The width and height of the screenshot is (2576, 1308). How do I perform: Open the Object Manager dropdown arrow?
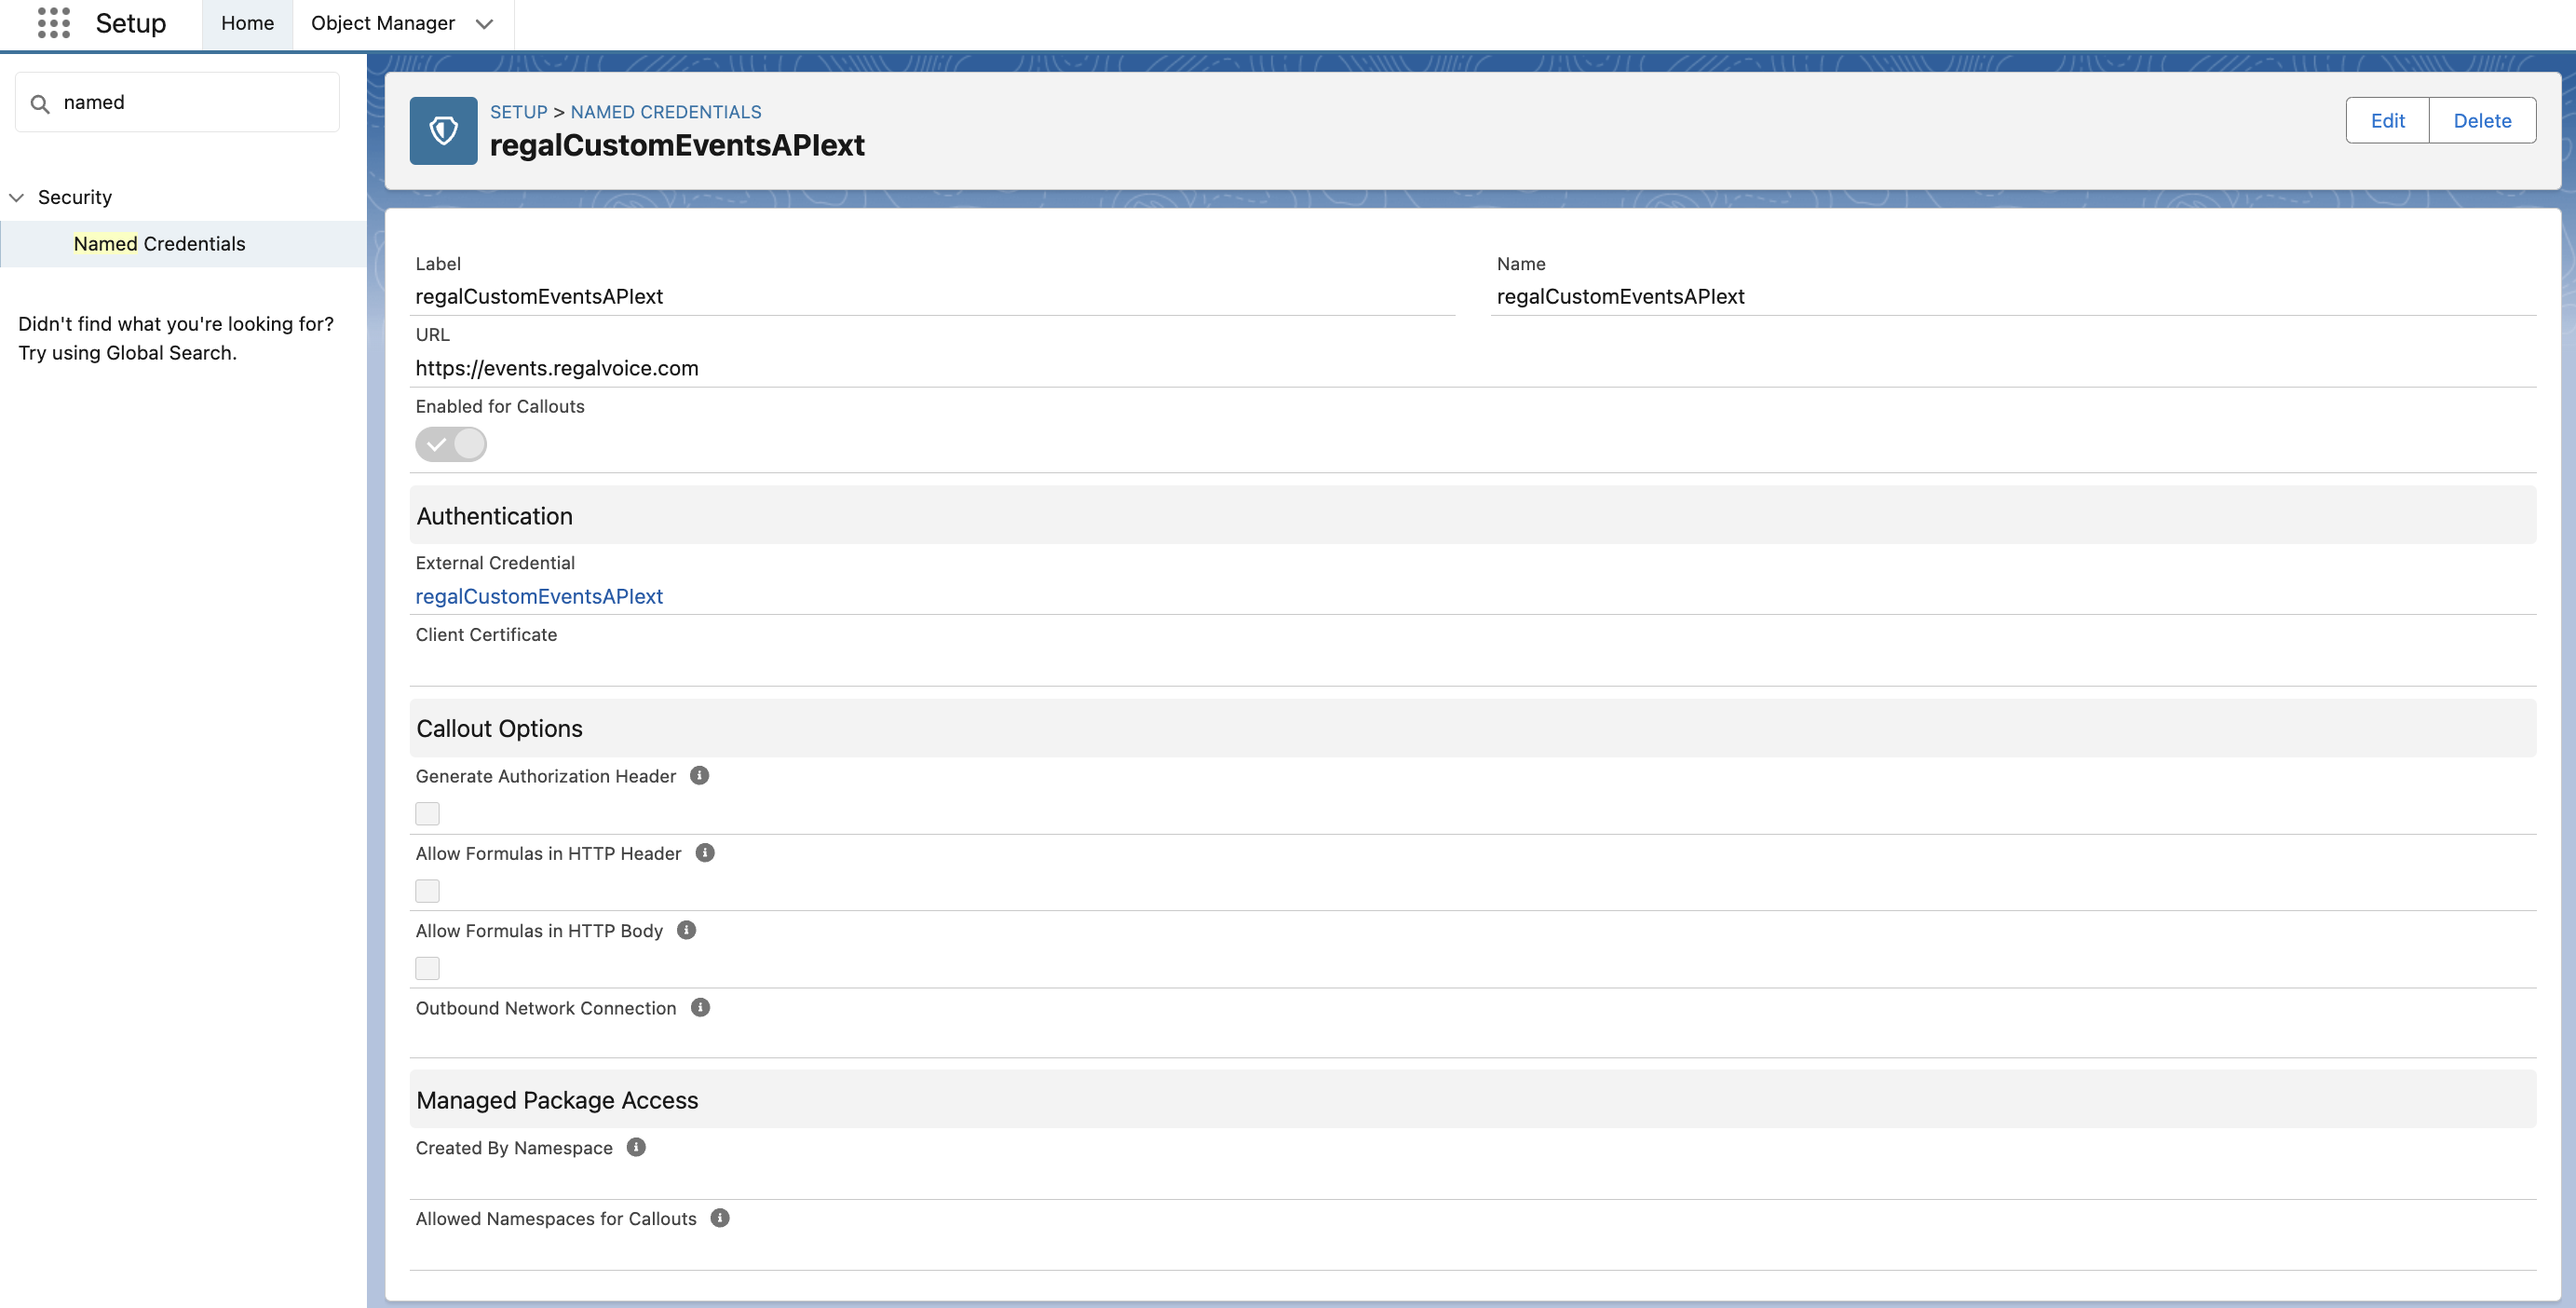[x=484, y=24]
